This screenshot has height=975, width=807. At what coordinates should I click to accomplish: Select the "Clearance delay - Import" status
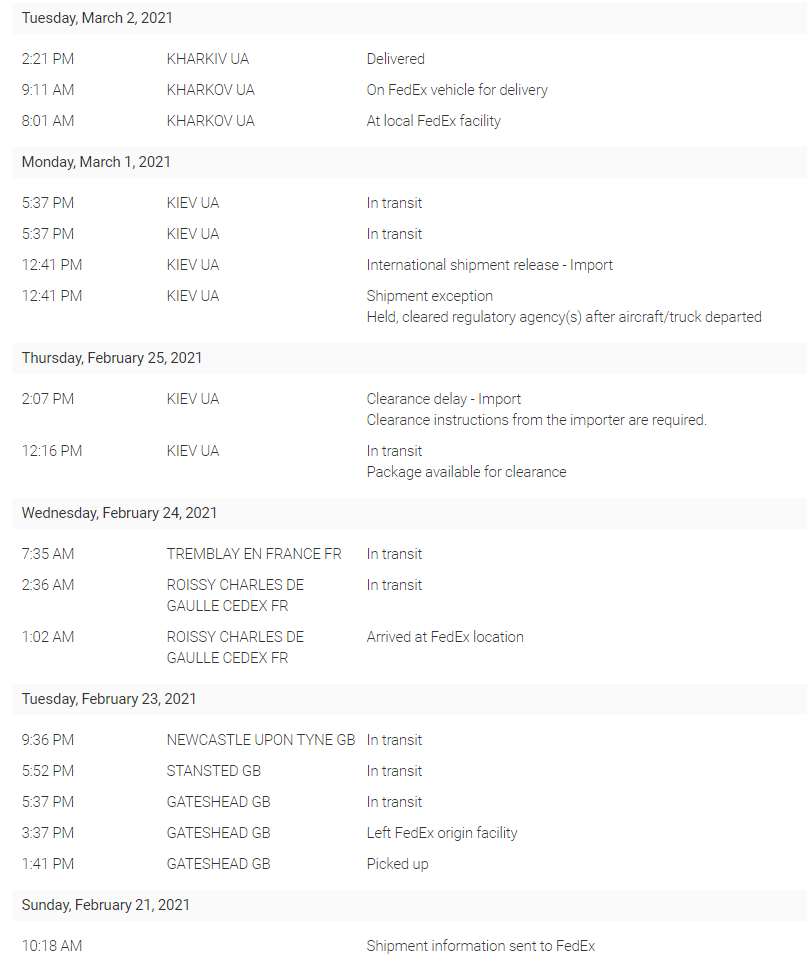(443, 399)
